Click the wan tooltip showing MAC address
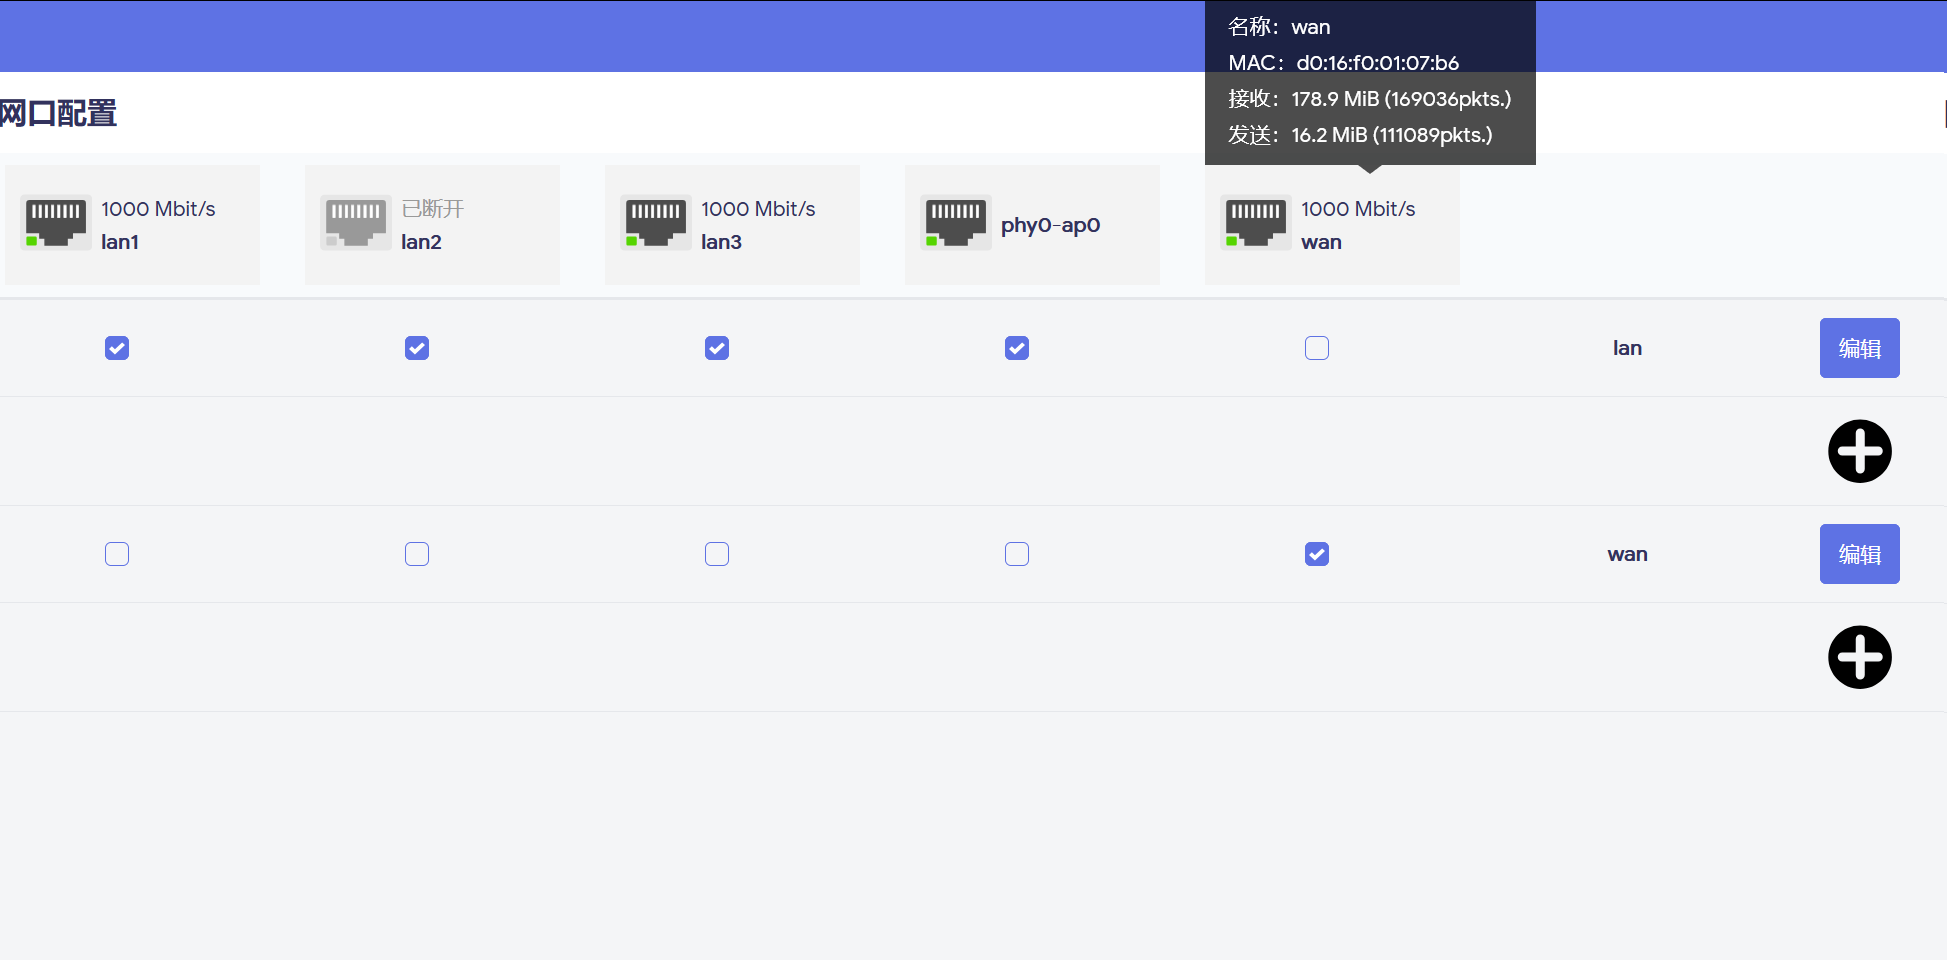The image size is (1947, 960). tap(1369, 80)
